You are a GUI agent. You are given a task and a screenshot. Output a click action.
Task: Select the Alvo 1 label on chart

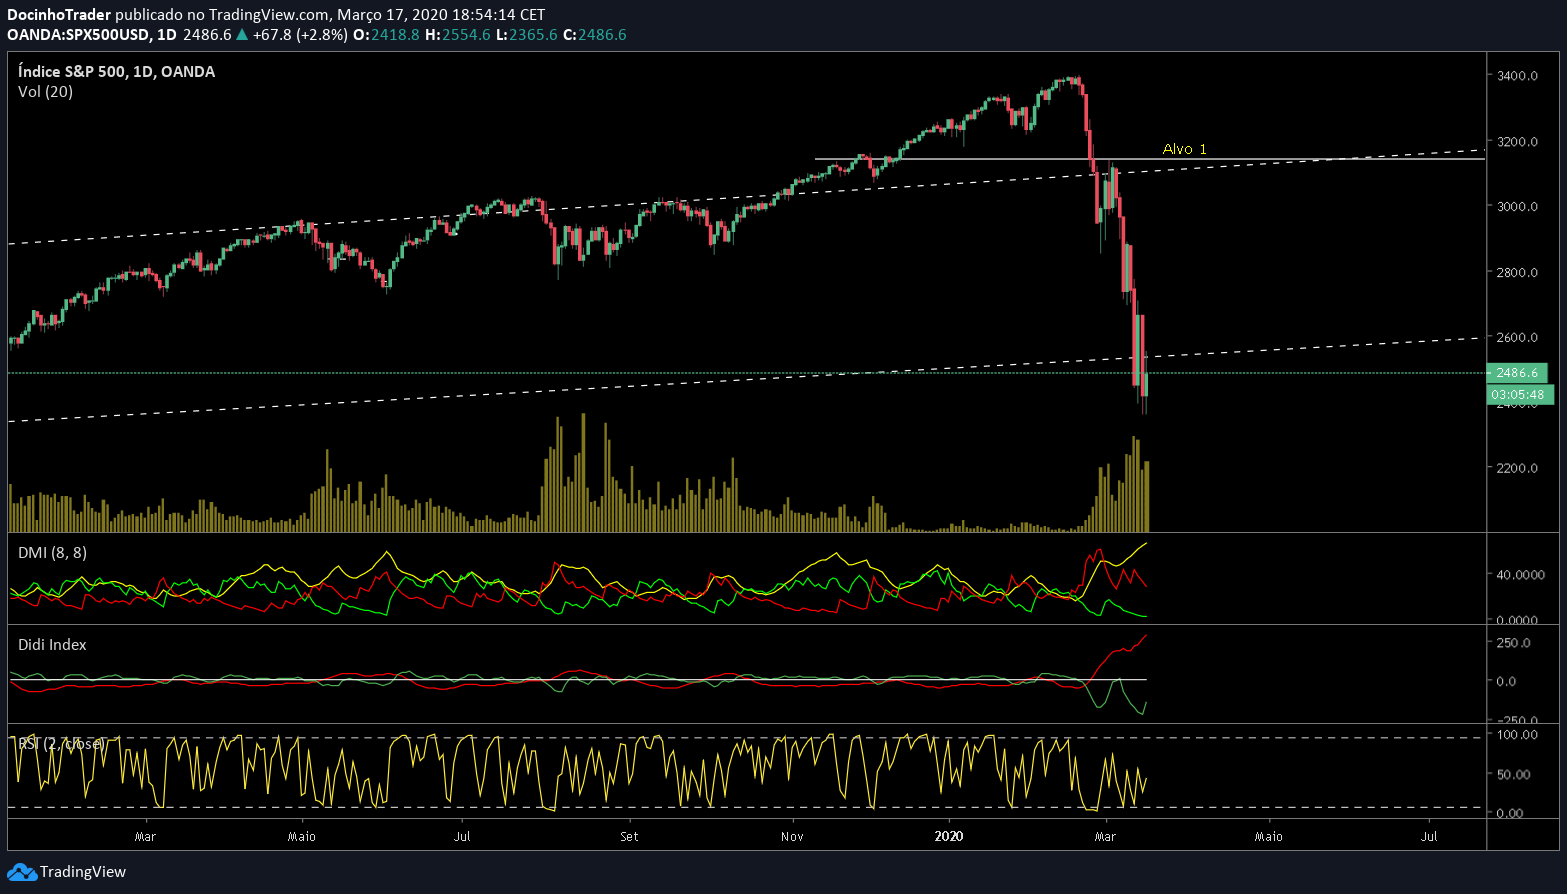click(1184, 149)
